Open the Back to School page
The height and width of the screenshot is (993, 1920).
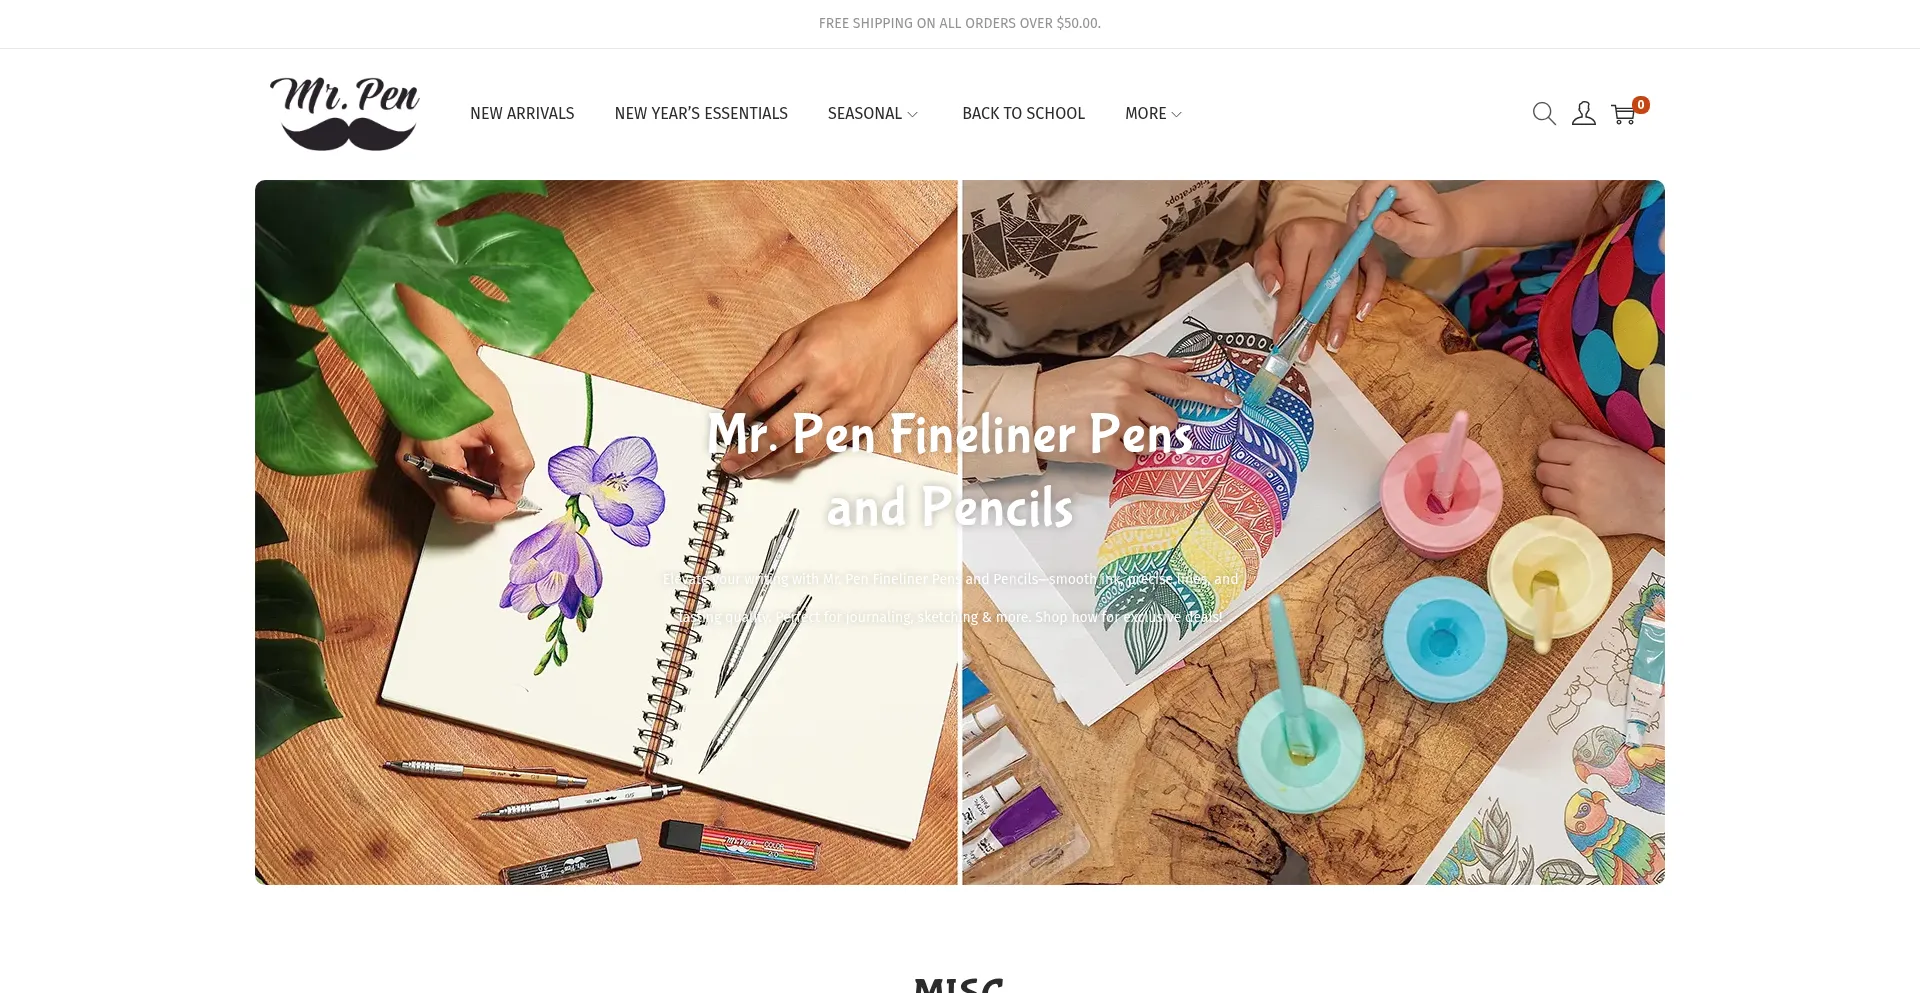pyautogui.click(x=1023, y=114)
